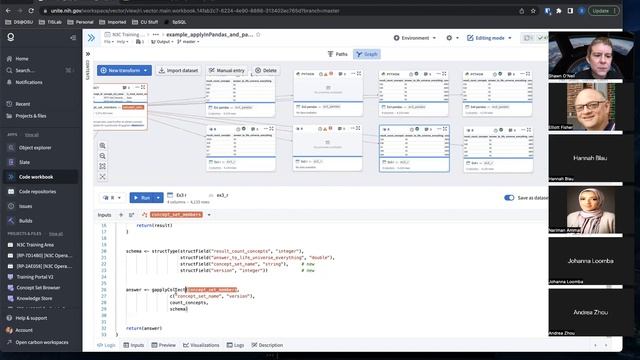Switch to the Description tab

pos(267,345)
